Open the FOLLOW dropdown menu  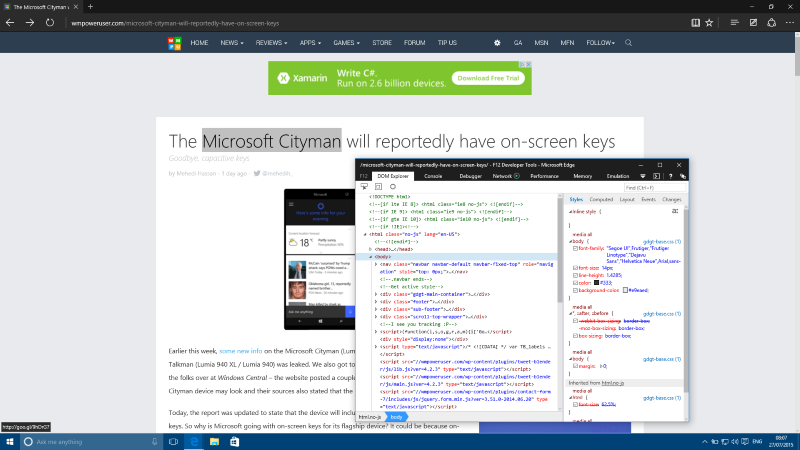[600, 43]
